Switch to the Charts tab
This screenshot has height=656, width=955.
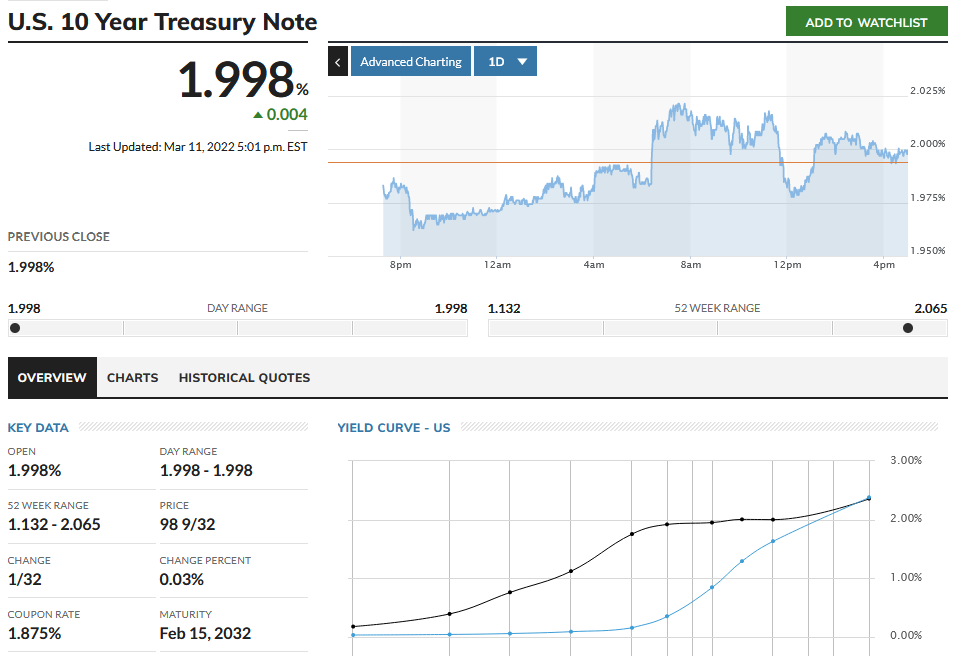(132, 378)
